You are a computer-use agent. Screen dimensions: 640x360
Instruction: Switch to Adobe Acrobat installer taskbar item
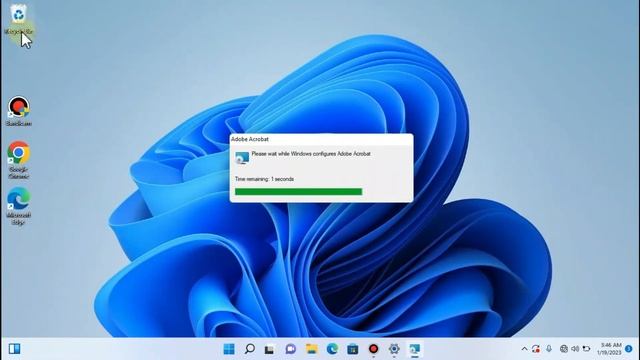(x=415, y=349)
